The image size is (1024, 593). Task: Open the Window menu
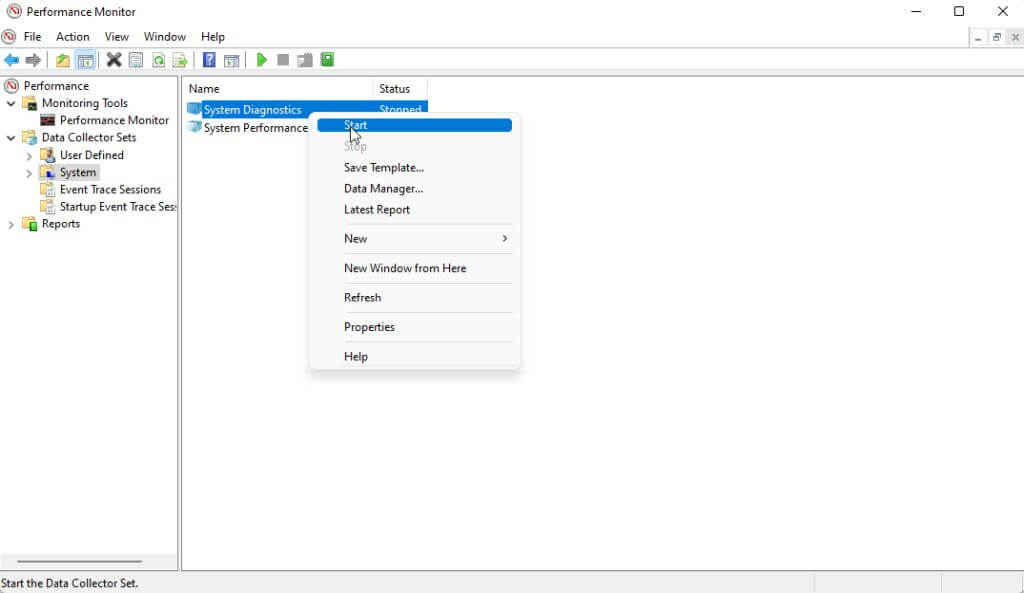(x=165, y=37)
